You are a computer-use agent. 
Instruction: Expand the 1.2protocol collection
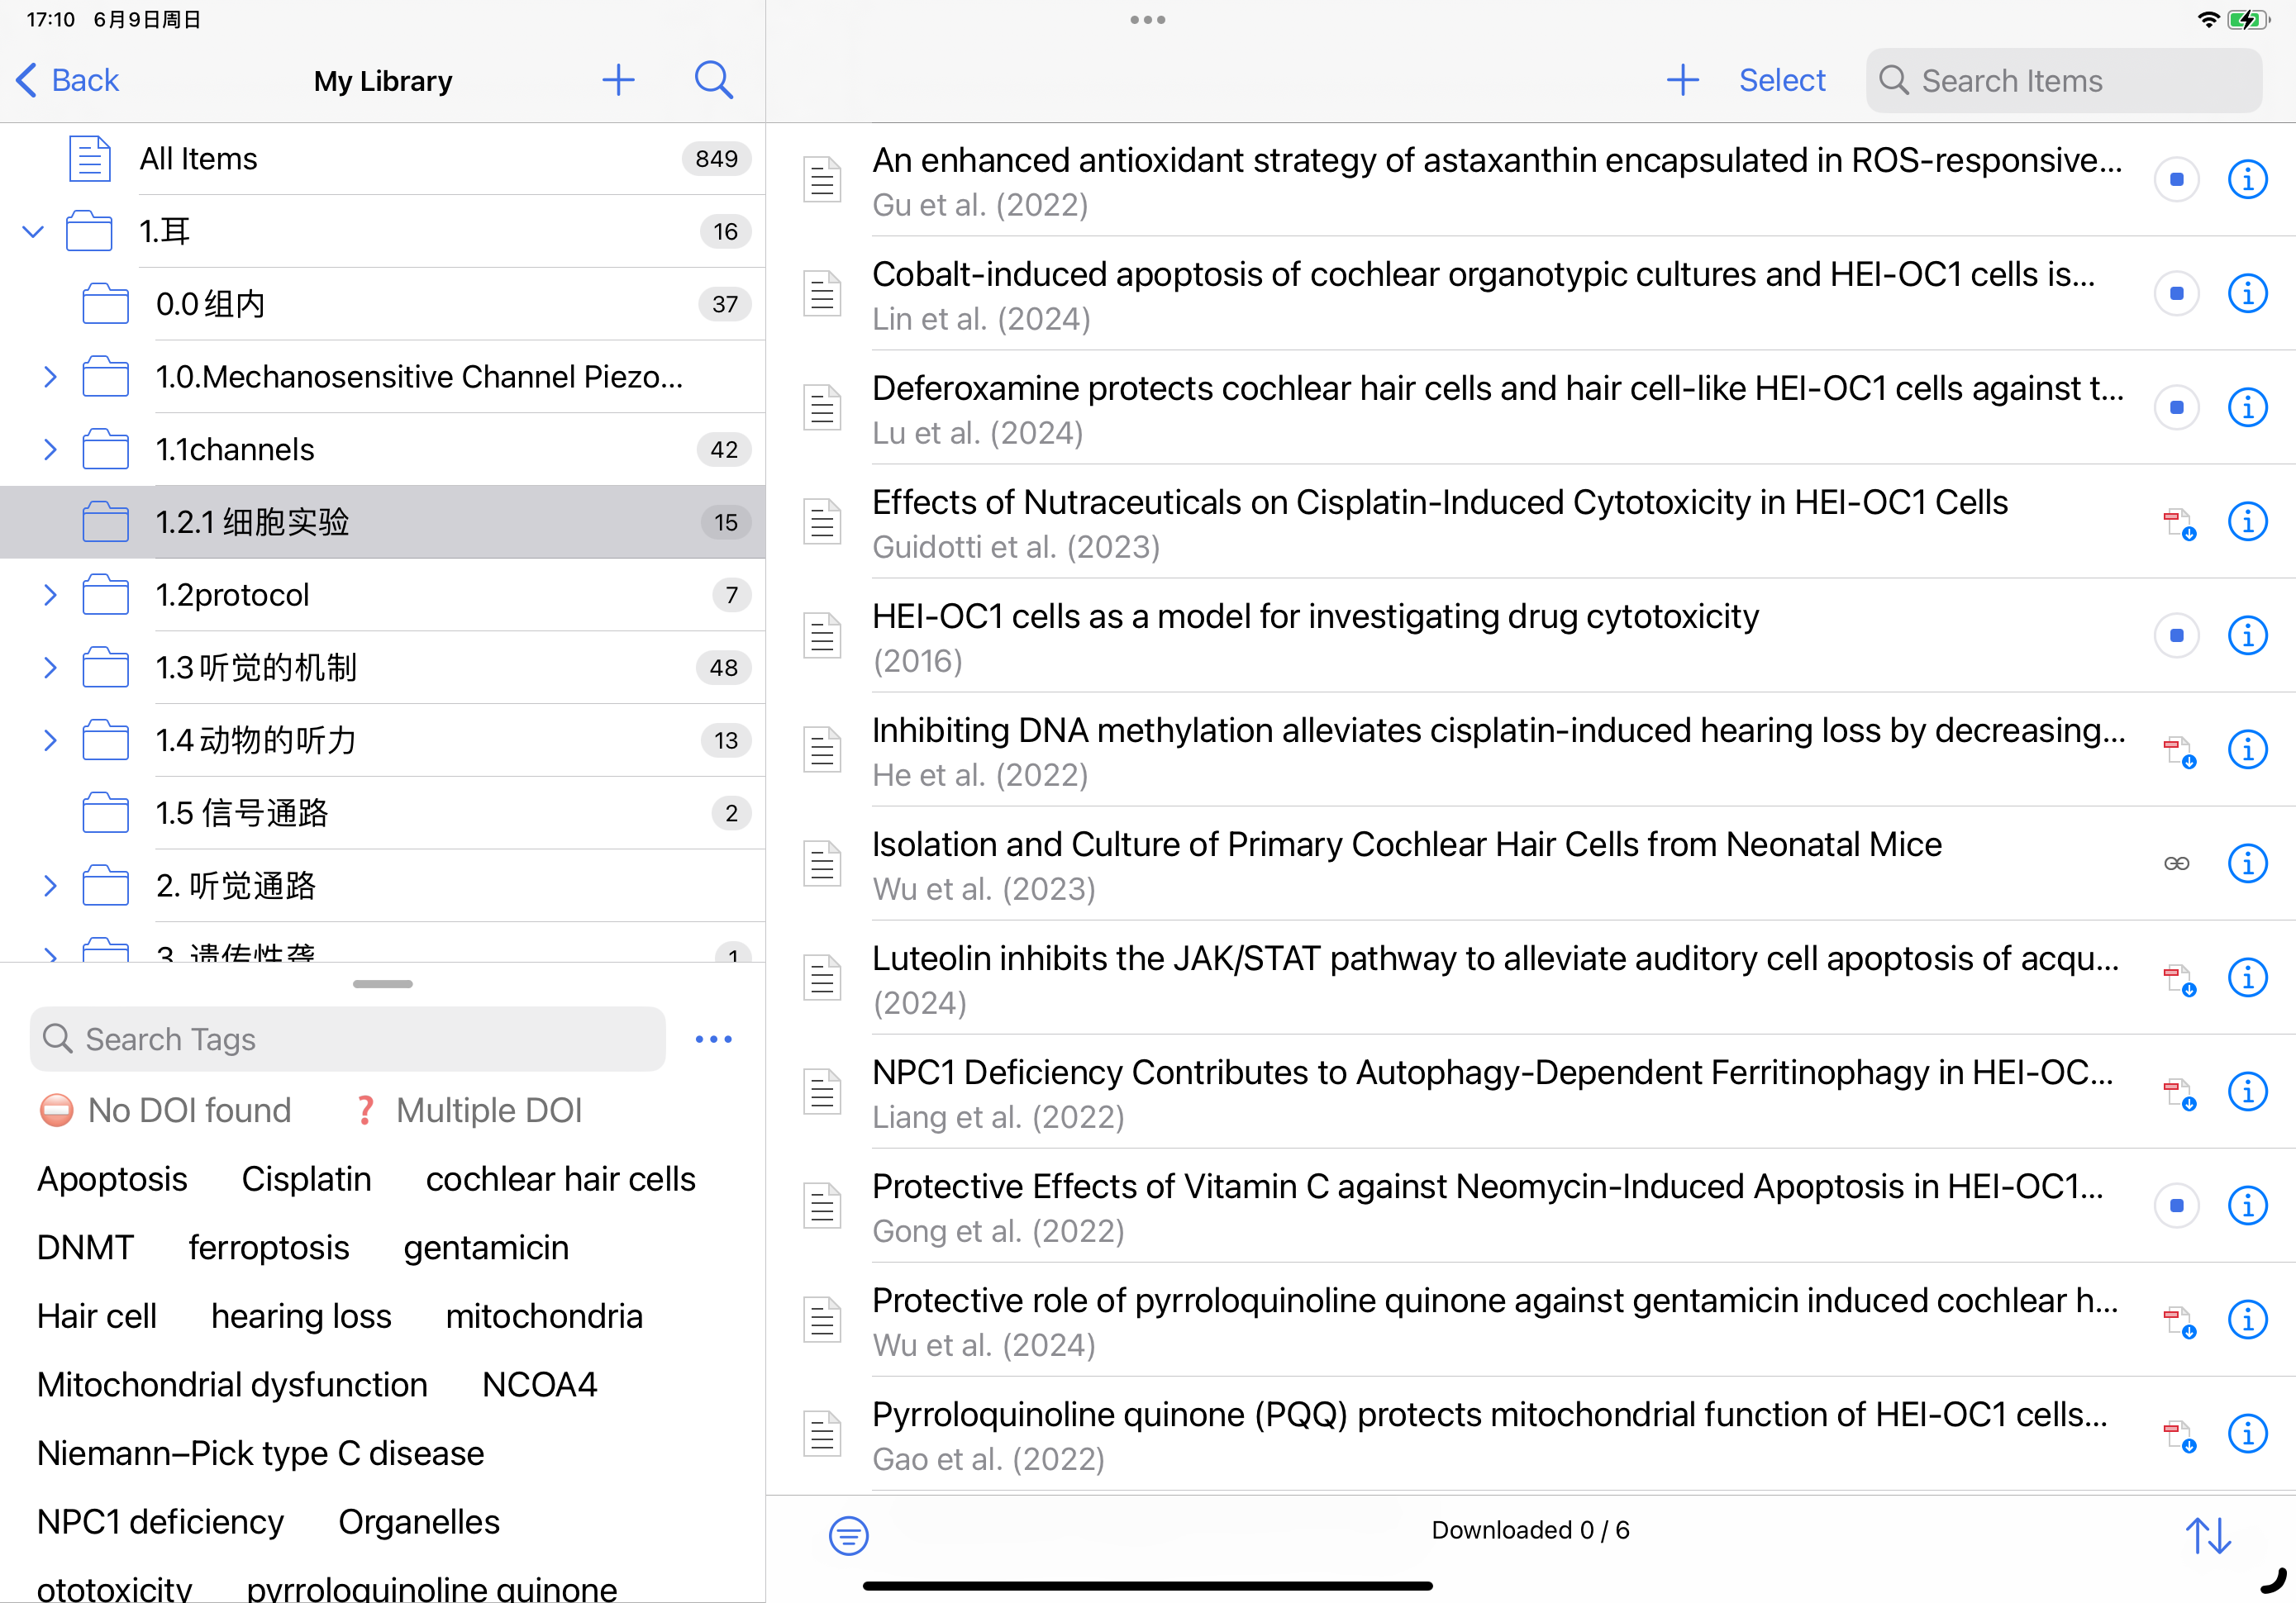[x=50, y=595]
